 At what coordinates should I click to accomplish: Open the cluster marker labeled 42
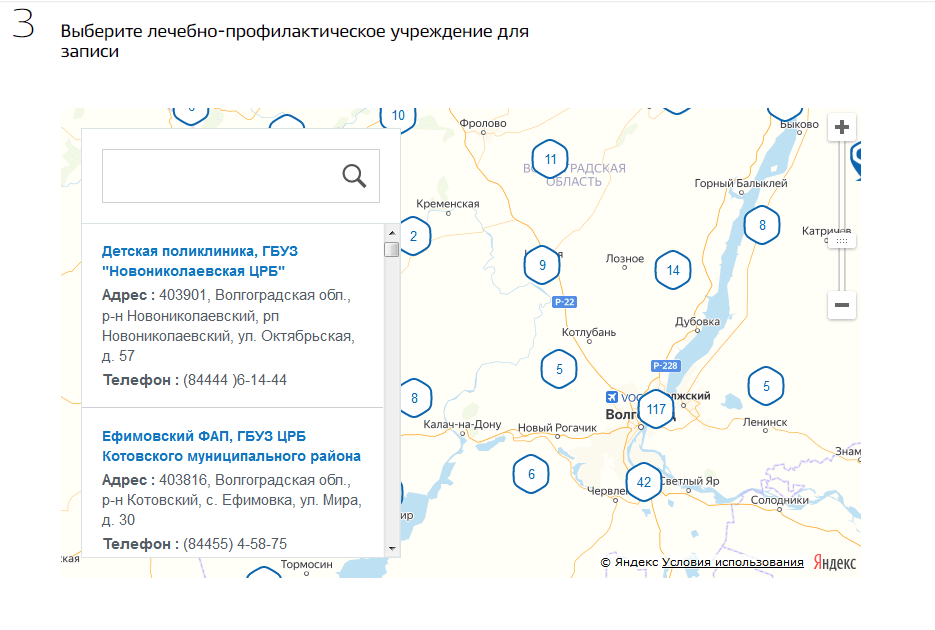643,482
